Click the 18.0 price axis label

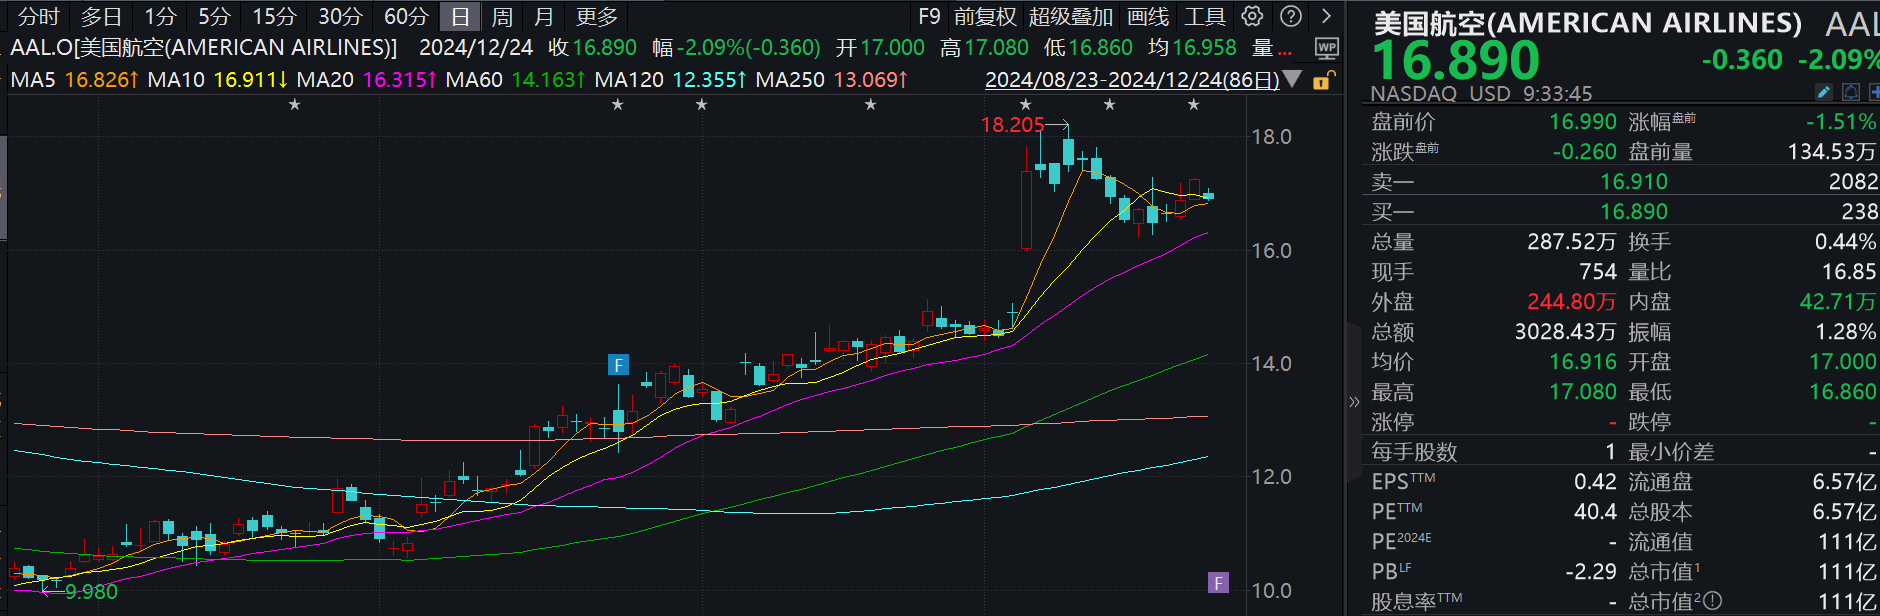(1271, 137)
